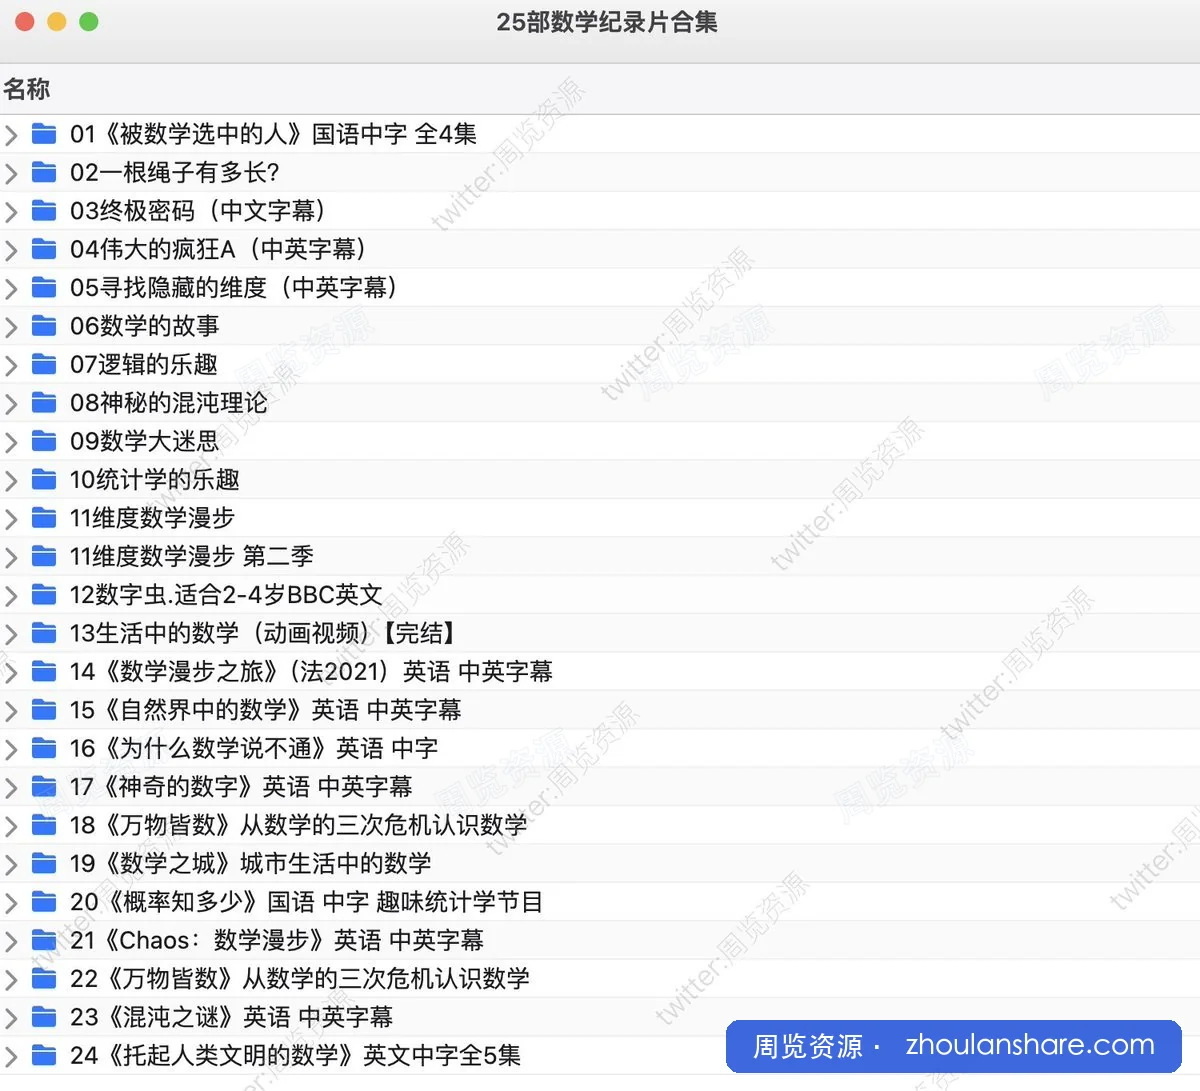Image resolution: width=1200 pixels, height=1091 pixels.
Task: Expand 15《自然界中的数学》 disclosure chevron
Action: (x=11, y=710)
